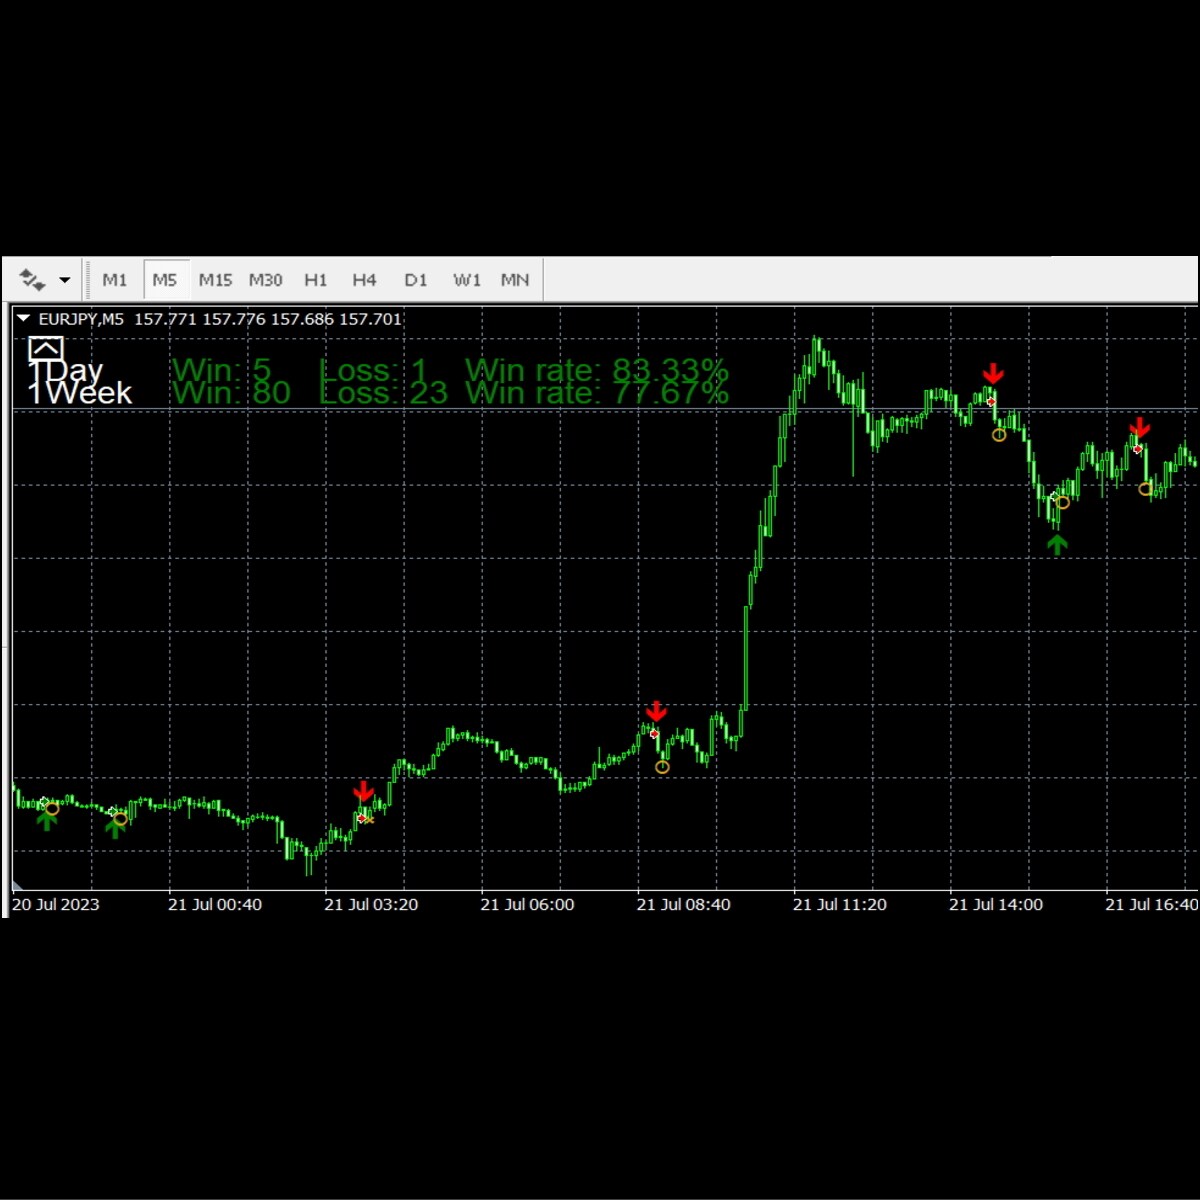Switch to the M1 timeframe

(x=115, y=280)
